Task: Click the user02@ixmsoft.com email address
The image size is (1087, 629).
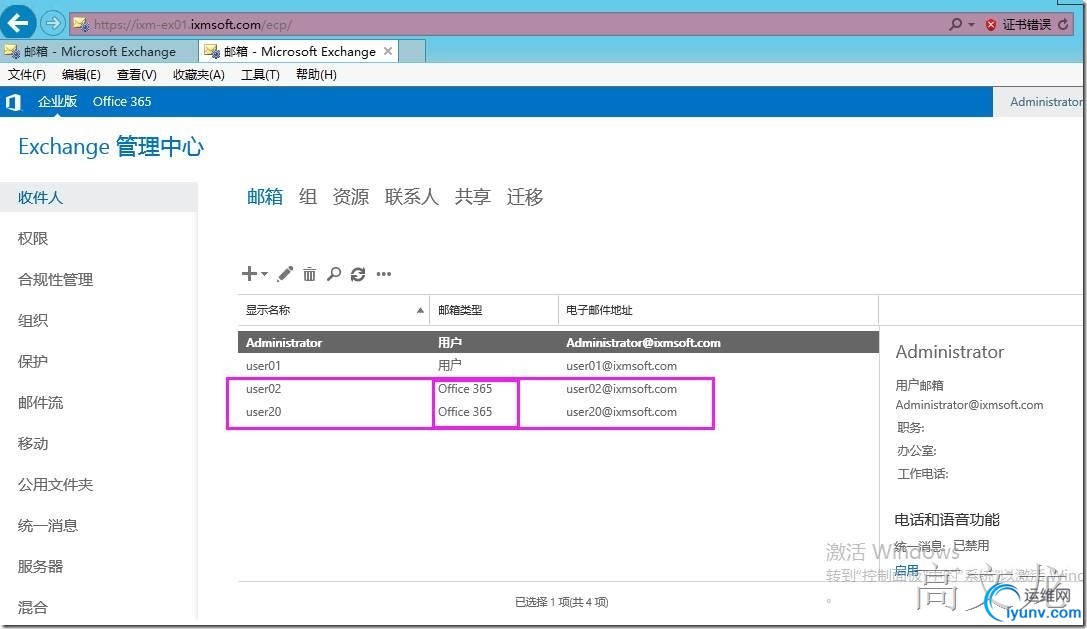Action: 621,388
